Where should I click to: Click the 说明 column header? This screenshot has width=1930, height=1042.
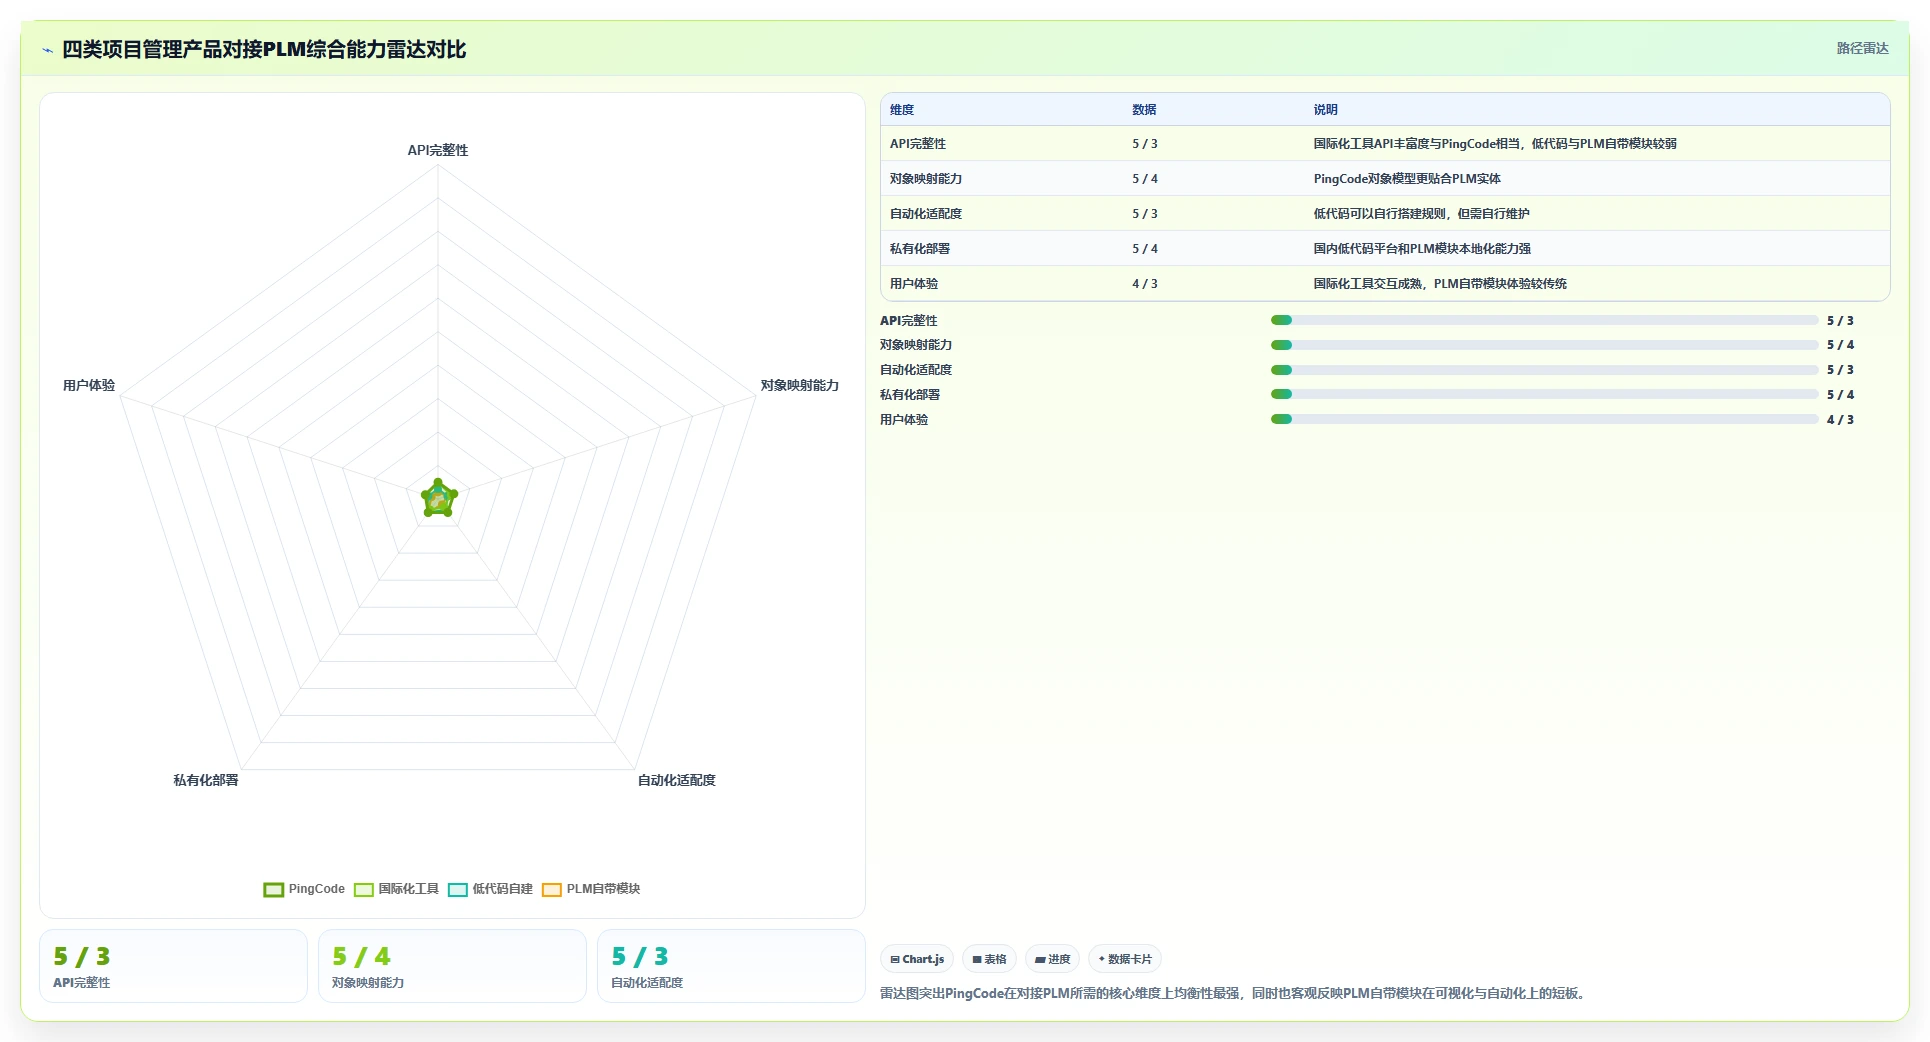point(1326,110)
